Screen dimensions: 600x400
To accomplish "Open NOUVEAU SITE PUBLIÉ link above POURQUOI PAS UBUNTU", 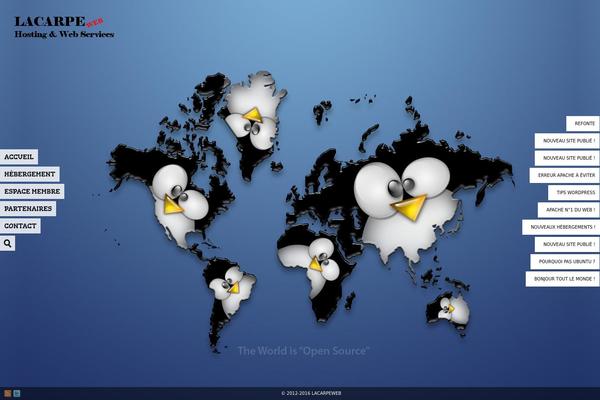I will pyautogui.click(x=567, y=245).
